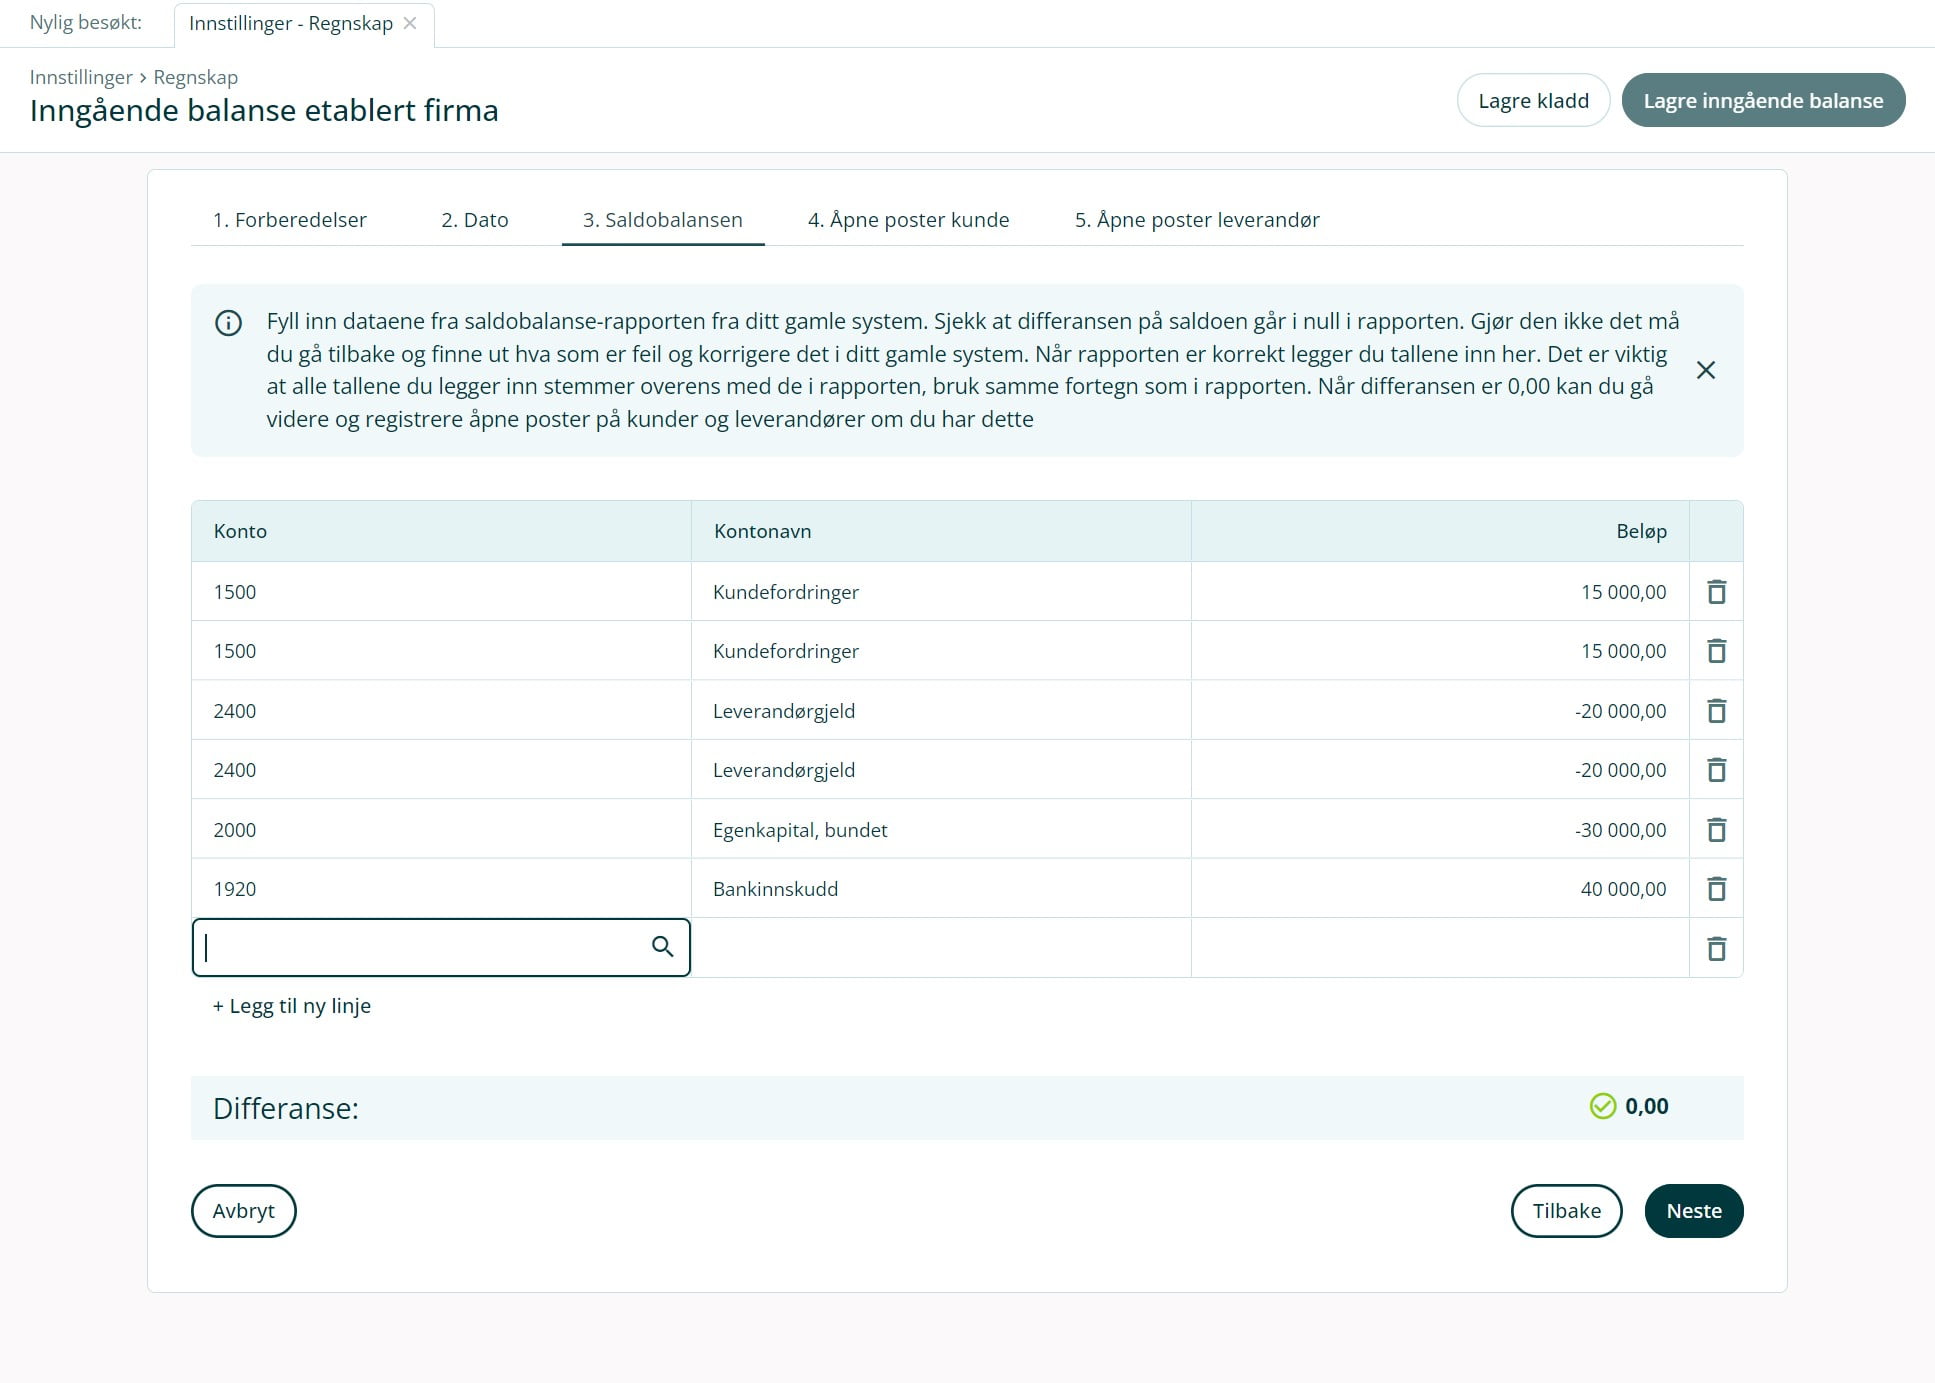Switch to 1. Forberedelser step
The width and height of the screenshot is (1935, 1383).
289,220
